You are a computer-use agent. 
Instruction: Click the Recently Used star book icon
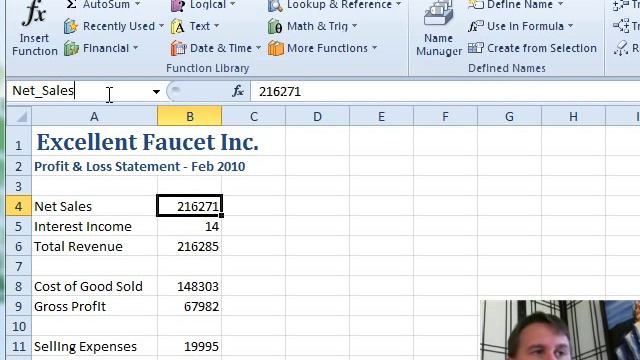(x=71, y=27)
